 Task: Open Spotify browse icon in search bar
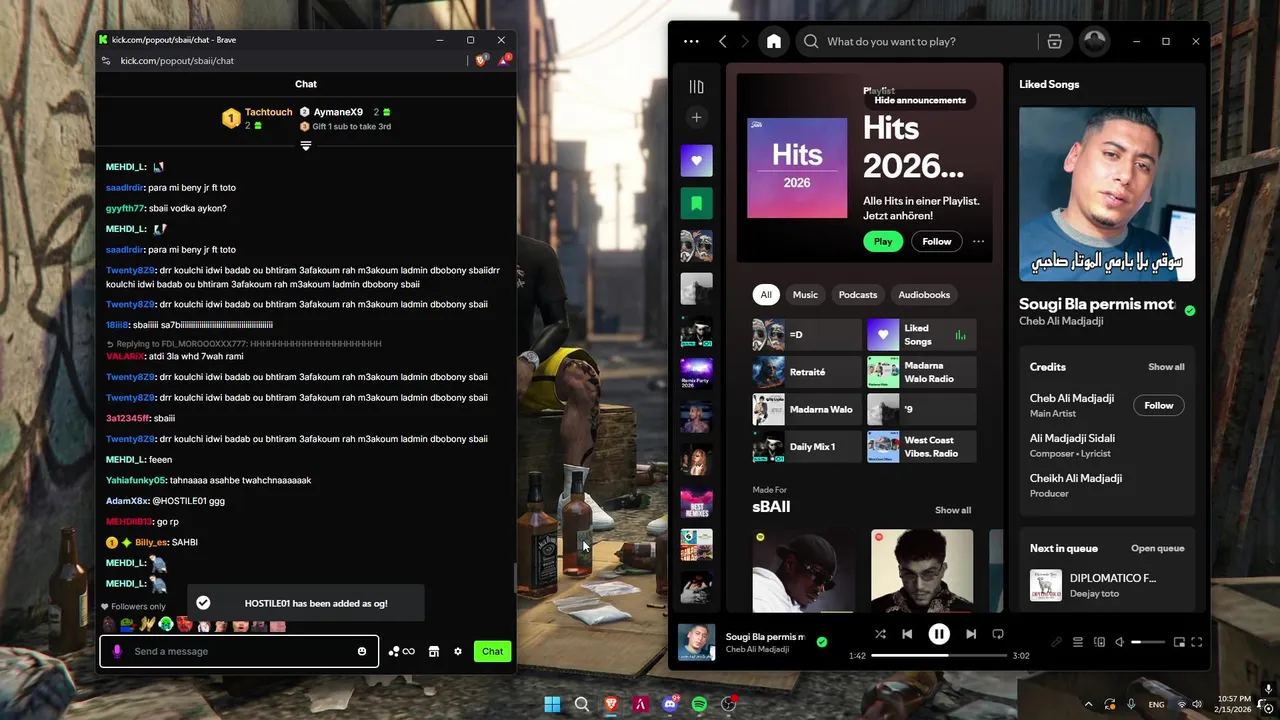point(1054,41)
